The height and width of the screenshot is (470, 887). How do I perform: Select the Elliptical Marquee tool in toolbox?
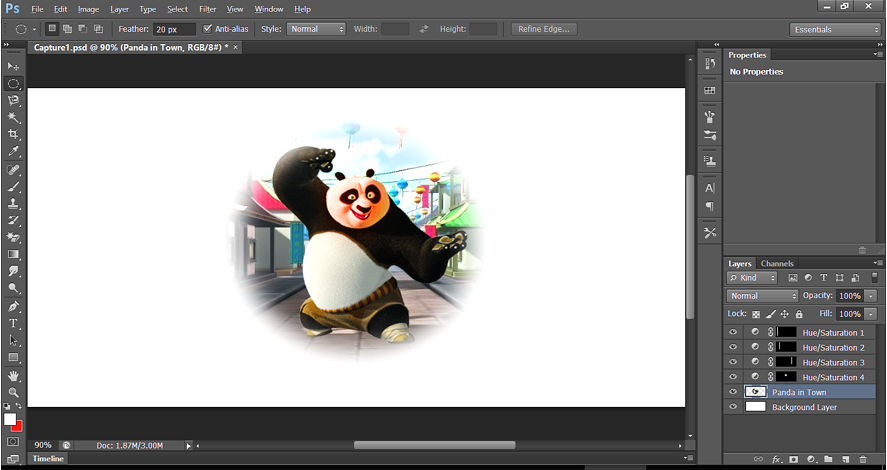tap(13, 84)
